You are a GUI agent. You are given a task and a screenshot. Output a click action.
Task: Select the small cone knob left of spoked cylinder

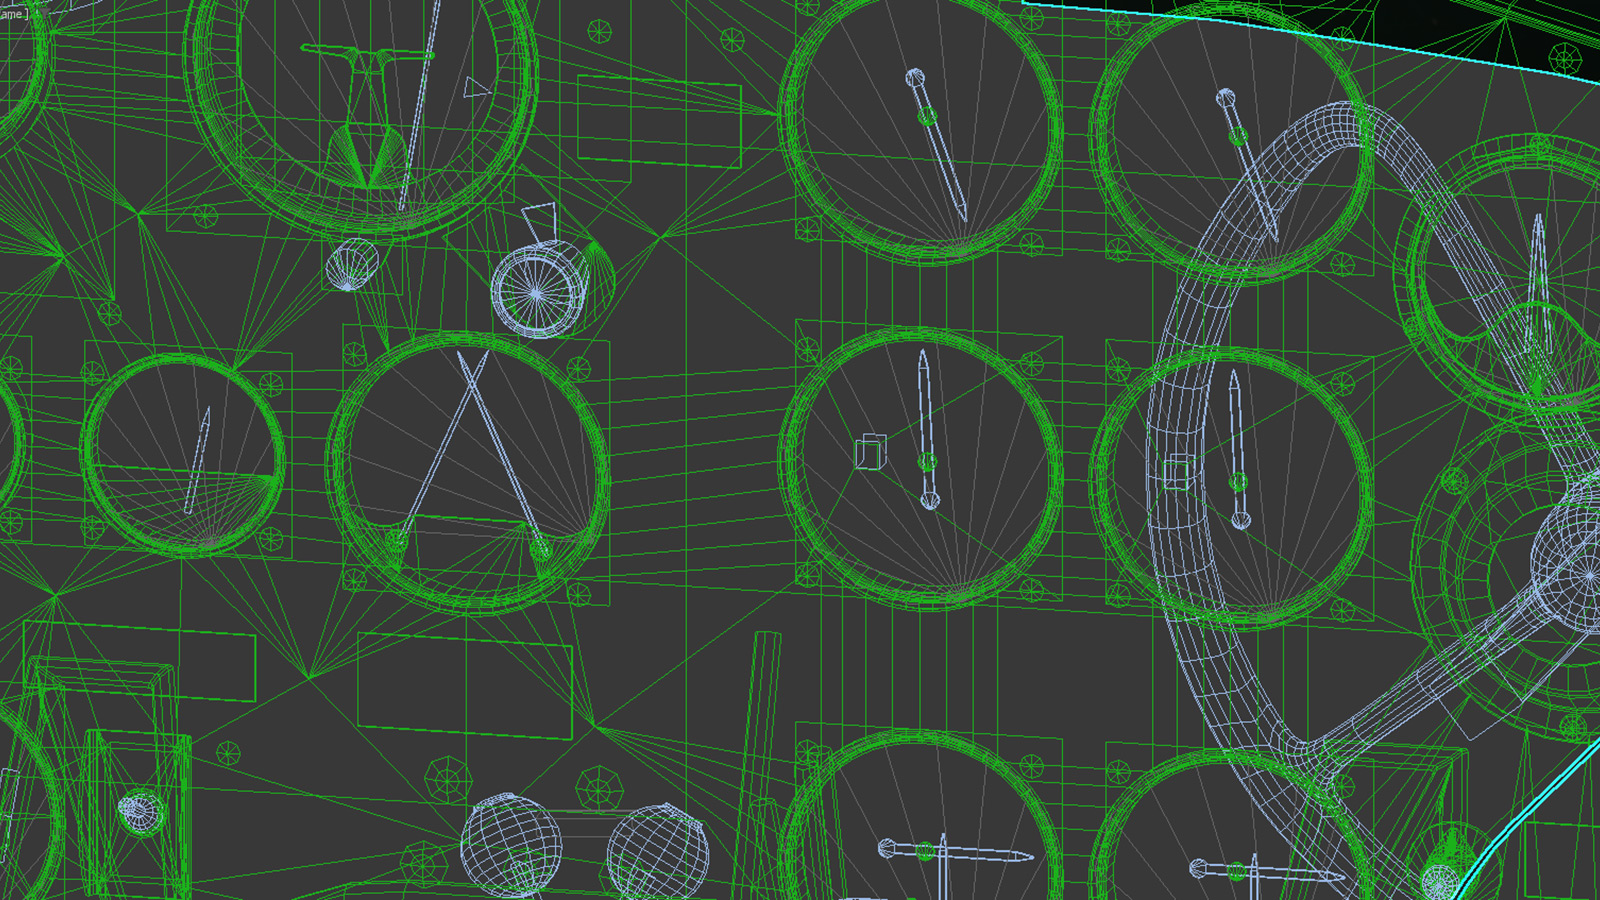point(350,266)
